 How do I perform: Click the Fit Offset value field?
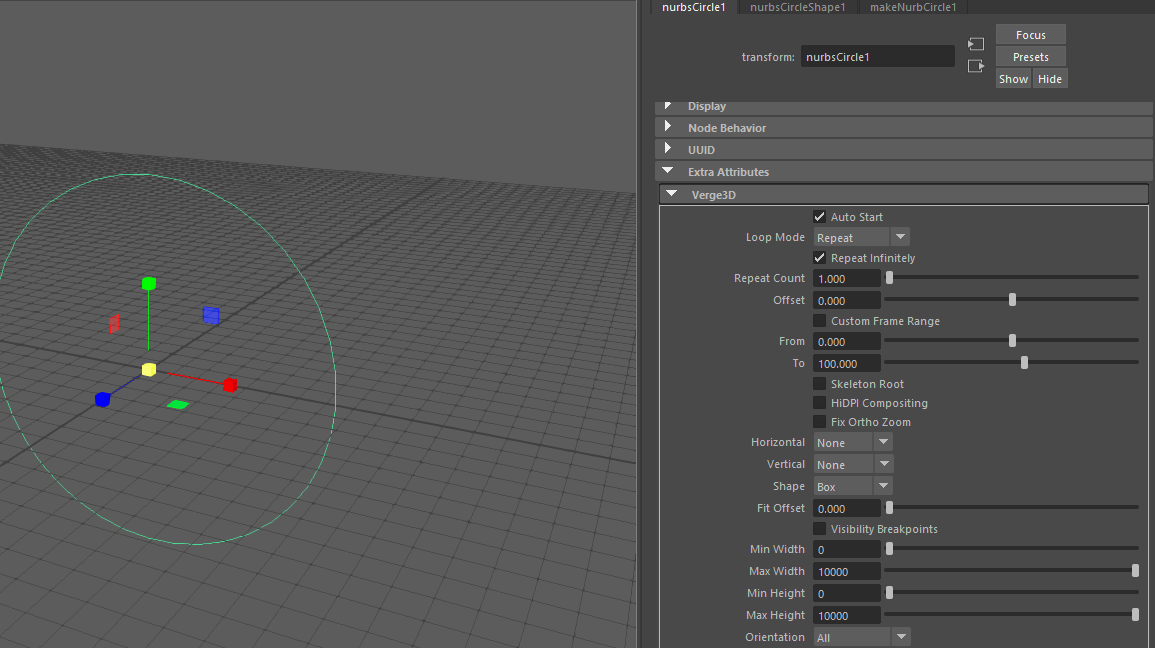coord(846,509)
